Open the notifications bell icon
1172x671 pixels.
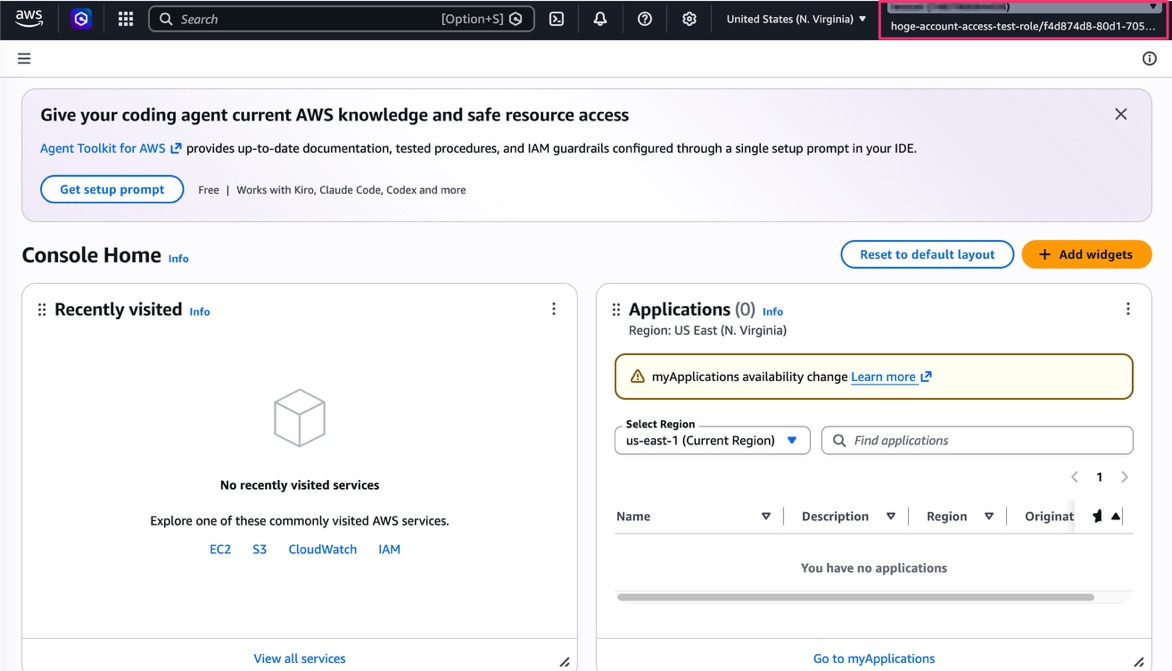(600, 19)
